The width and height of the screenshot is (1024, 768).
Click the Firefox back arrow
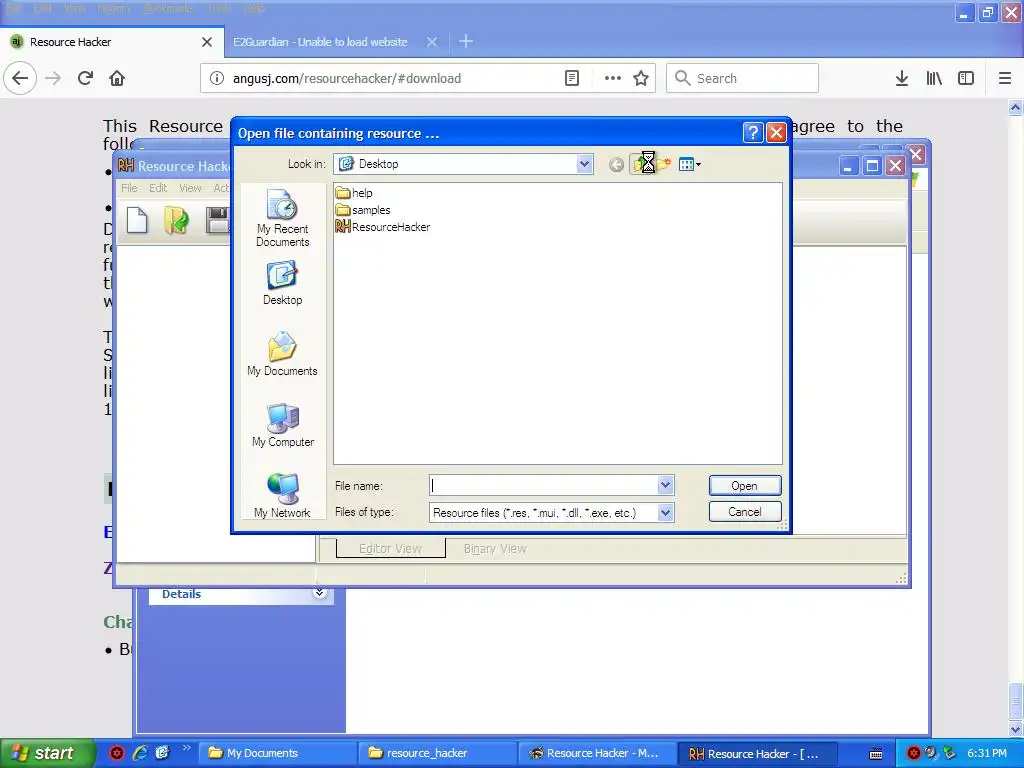point(20,78)
